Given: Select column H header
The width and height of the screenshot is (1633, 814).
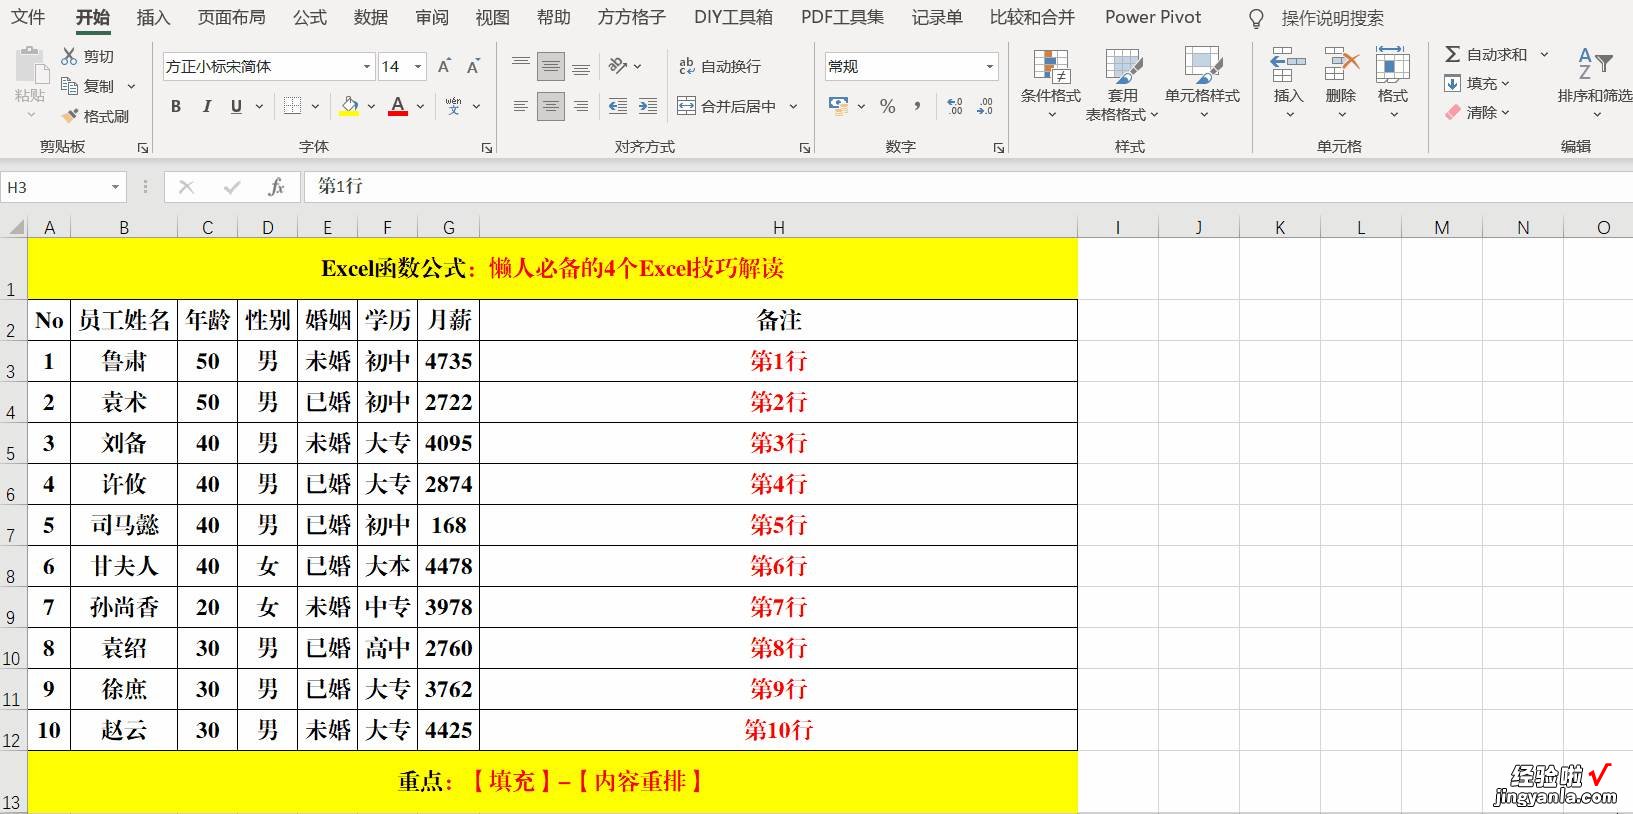Looking at the screenshot, I should coord(778,227).
